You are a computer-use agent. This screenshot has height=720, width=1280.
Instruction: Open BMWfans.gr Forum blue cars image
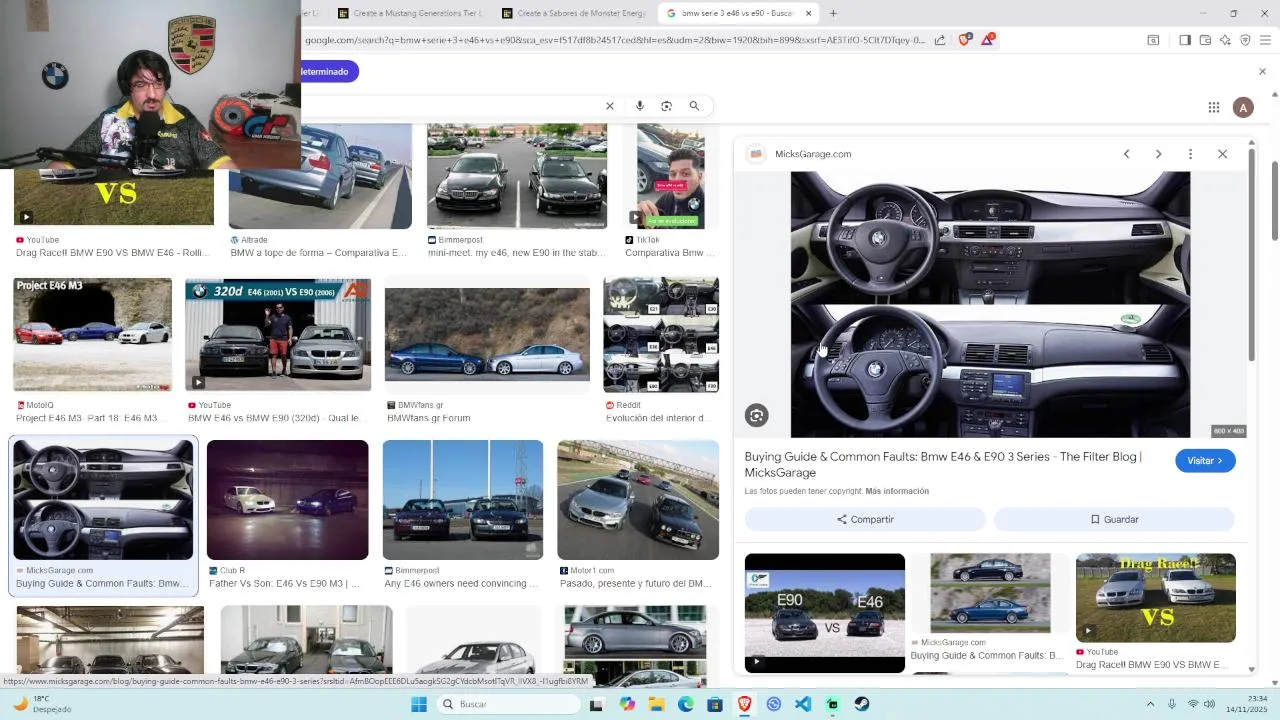[x=487, y=335]
